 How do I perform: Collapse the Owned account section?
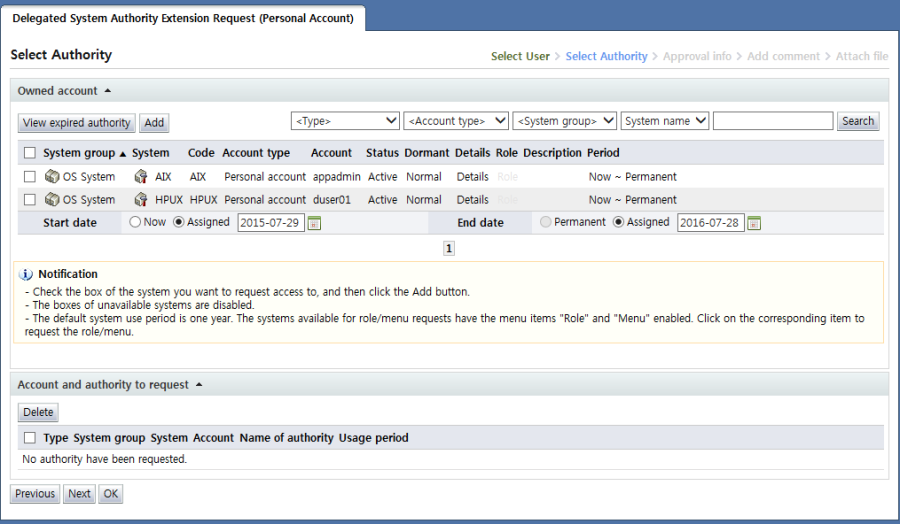tap(108, 91)
